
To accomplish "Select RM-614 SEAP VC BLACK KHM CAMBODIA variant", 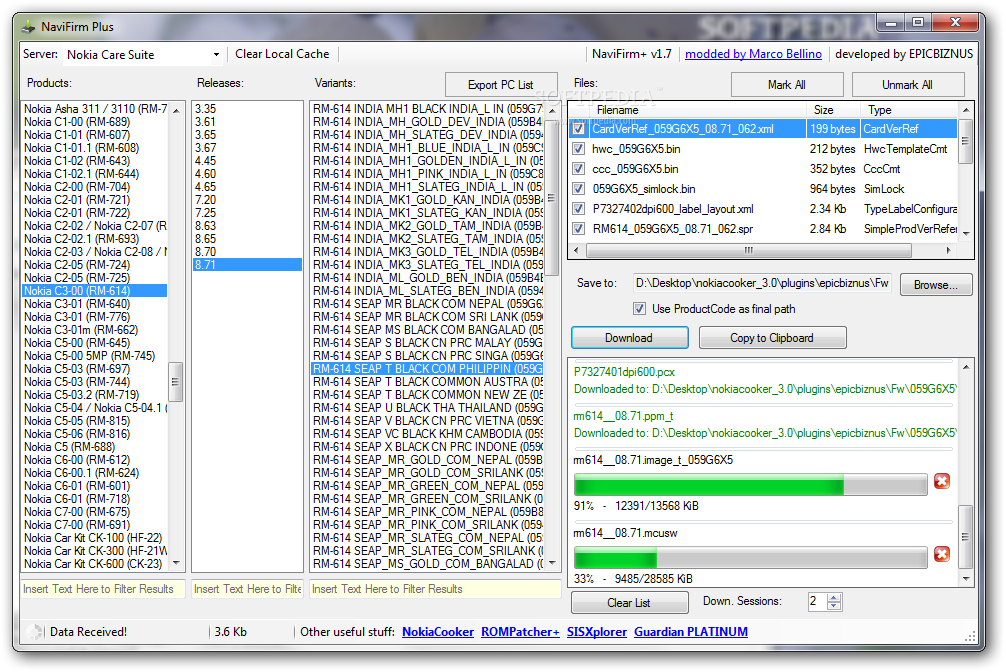I will (427, 434).
